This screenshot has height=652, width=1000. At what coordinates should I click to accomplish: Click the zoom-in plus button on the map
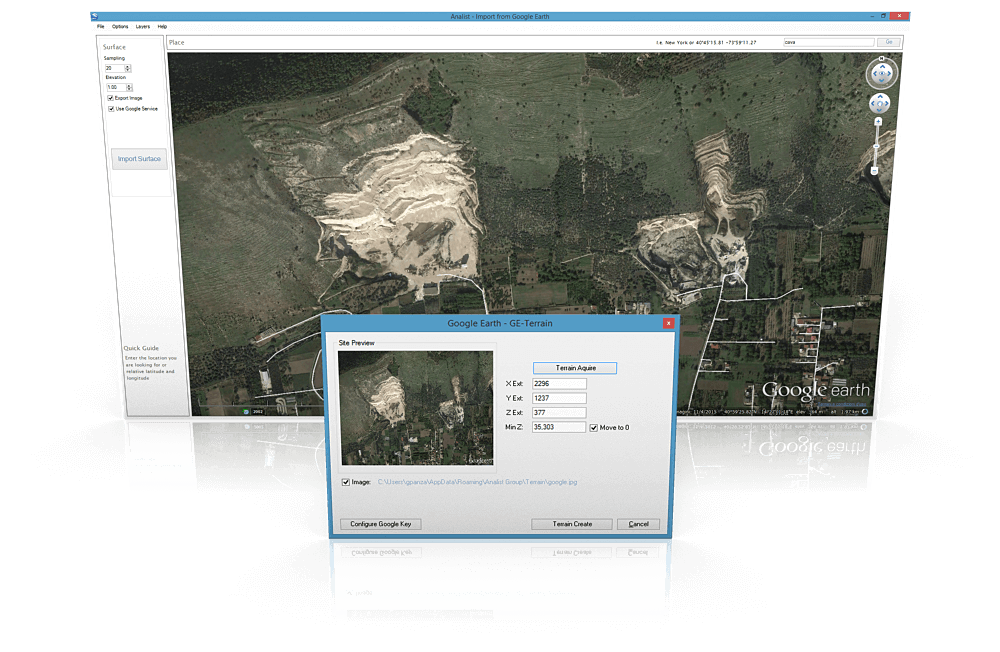[x=878, y=121]
